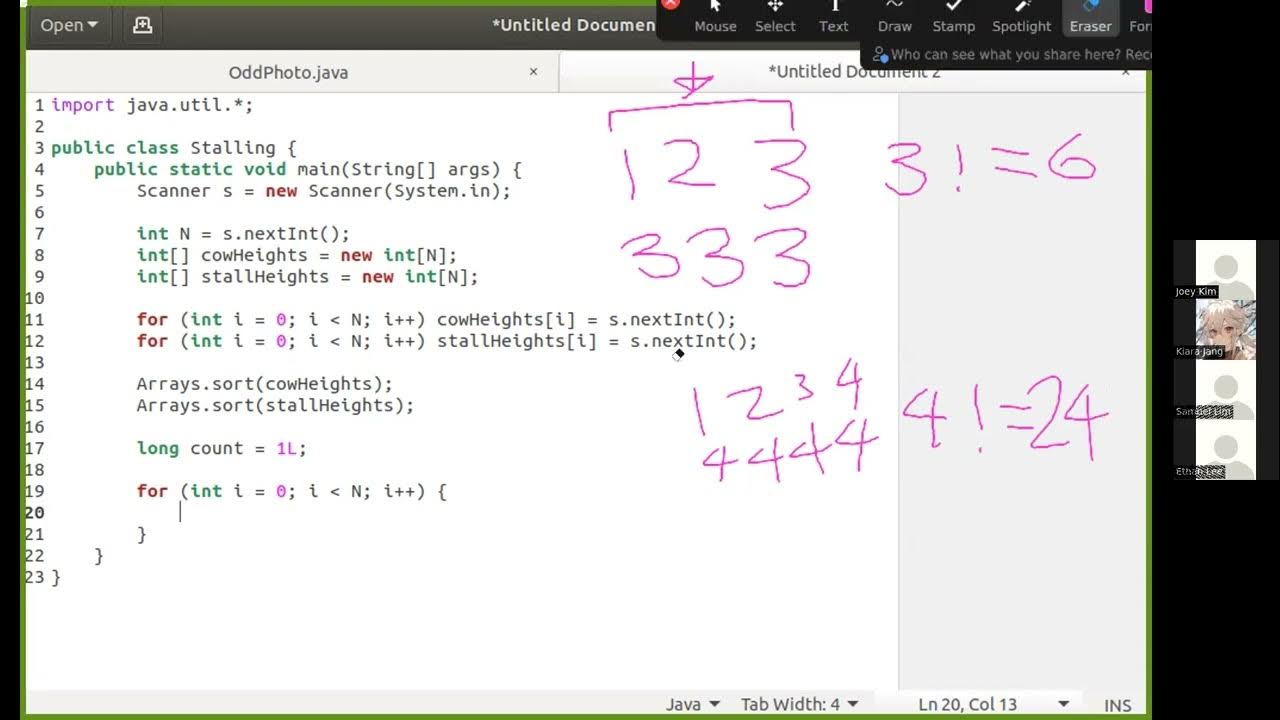Open the Open file dropdown

pos(69,25)
